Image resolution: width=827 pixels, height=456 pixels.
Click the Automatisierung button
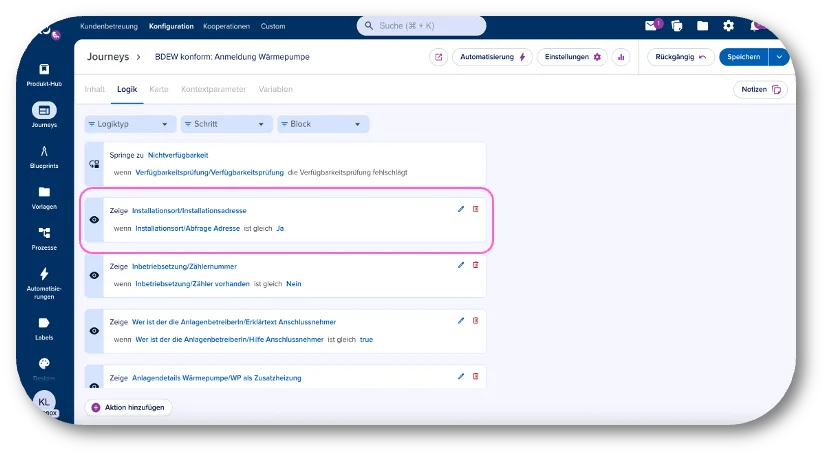(492, 57)
